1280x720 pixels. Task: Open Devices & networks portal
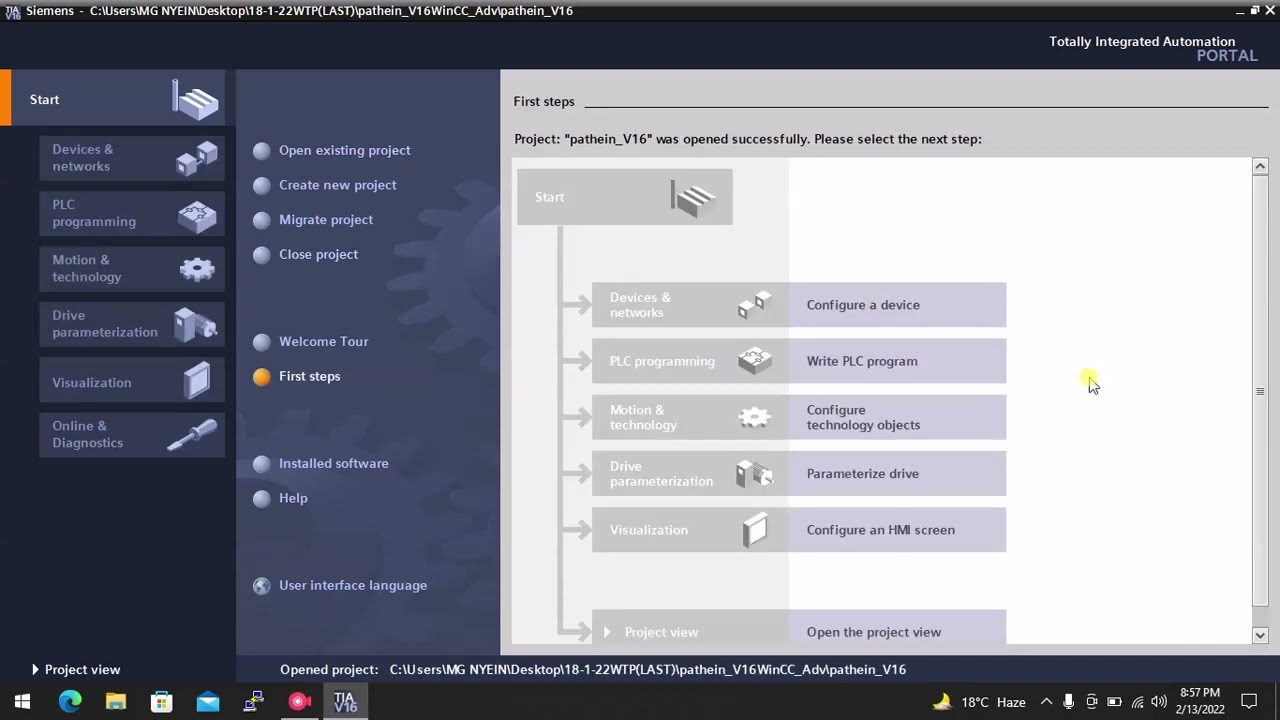coord(132,158)
